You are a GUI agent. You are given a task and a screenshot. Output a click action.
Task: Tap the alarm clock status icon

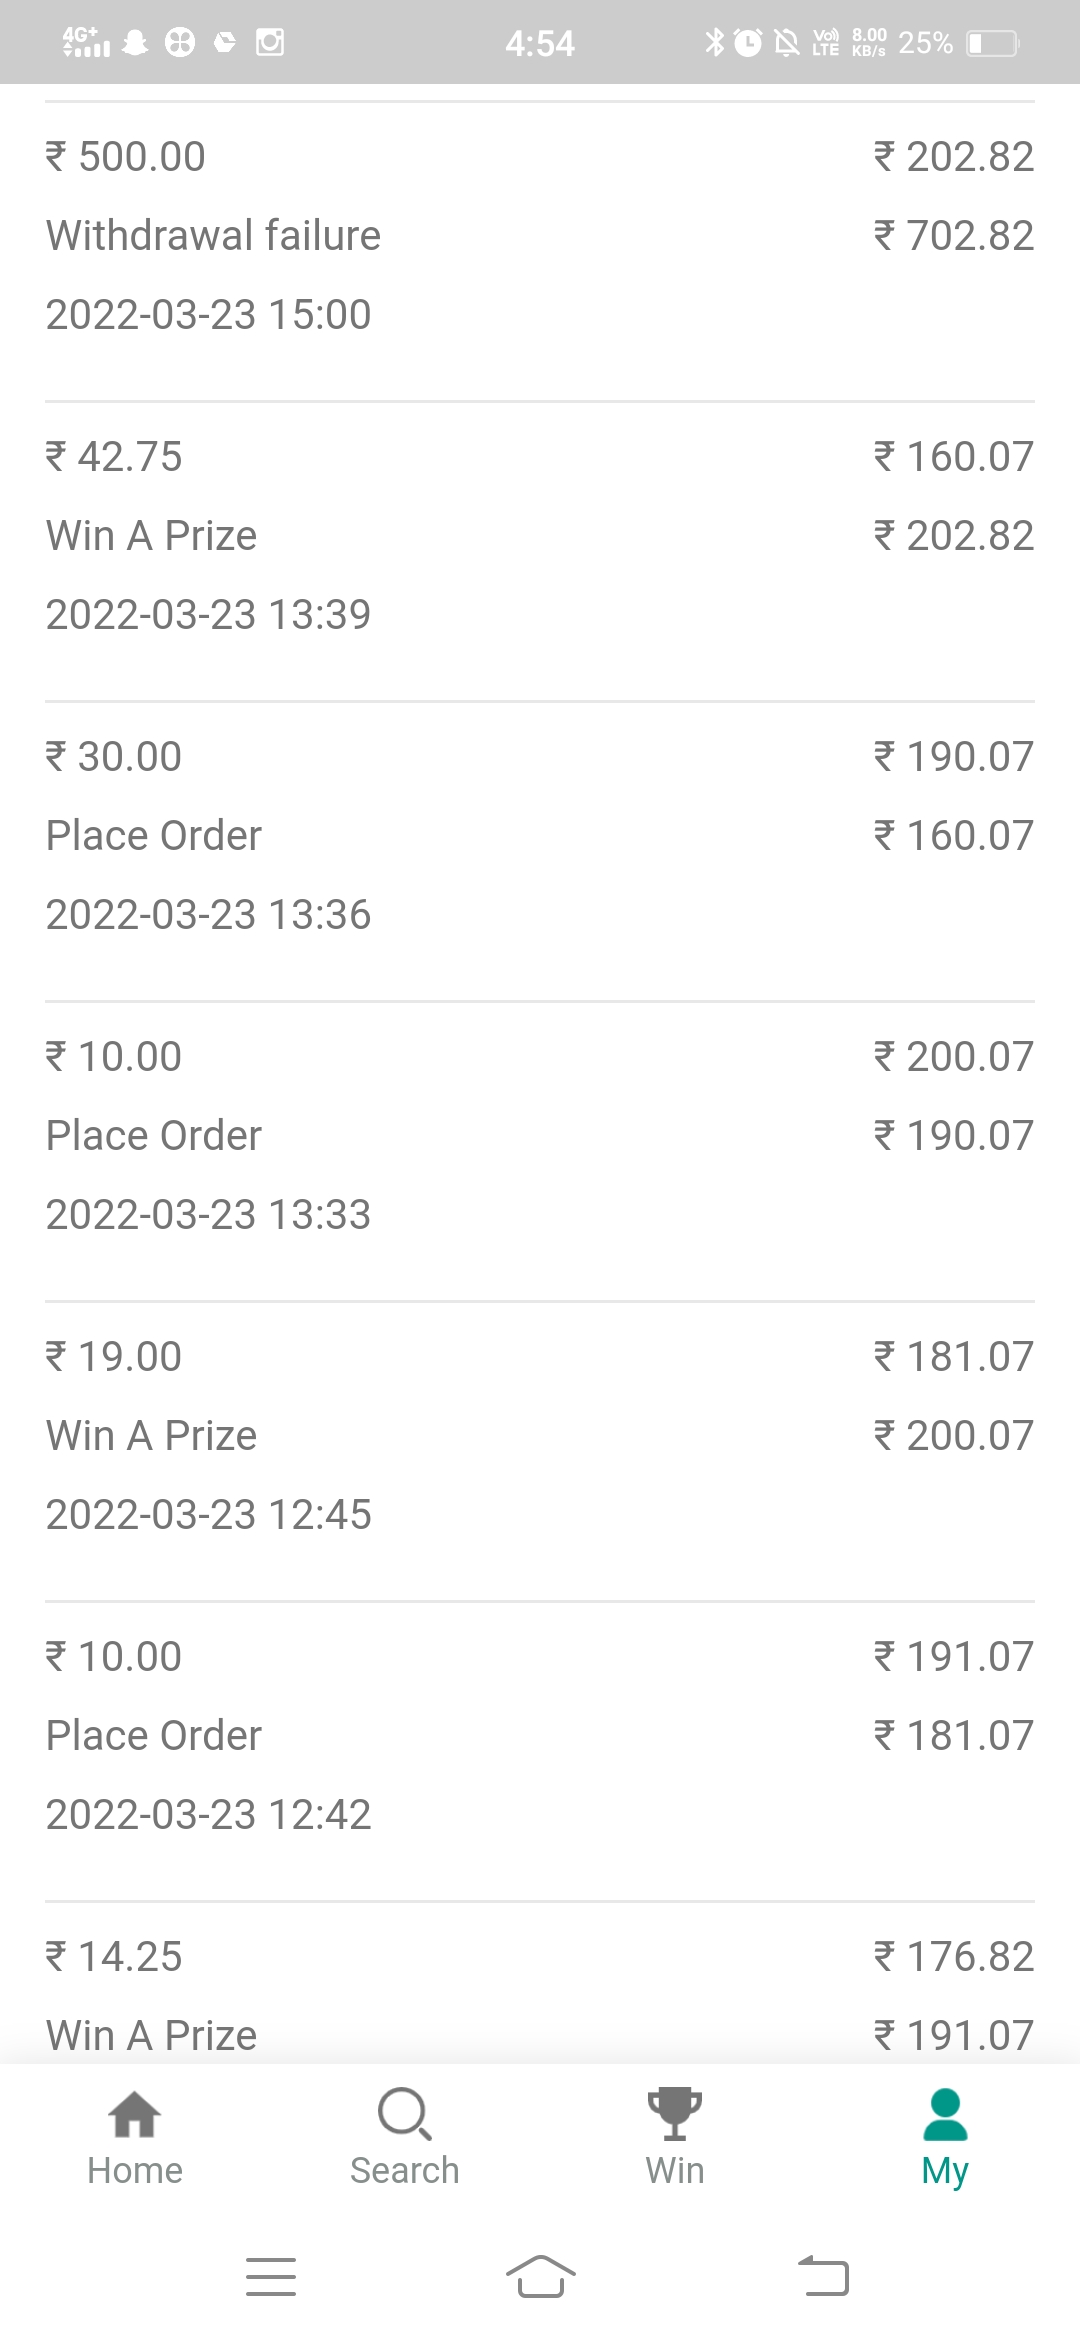click(748, 42)
